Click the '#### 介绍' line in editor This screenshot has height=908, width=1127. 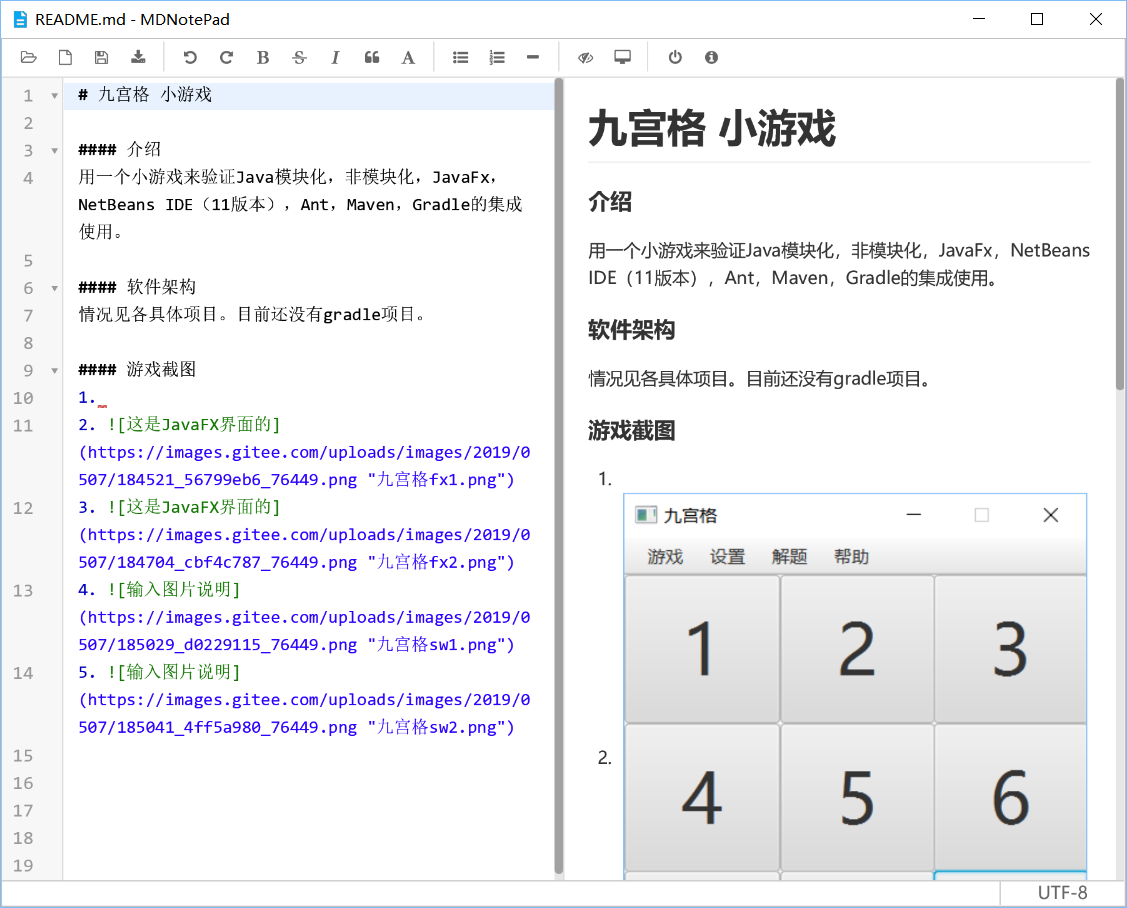coord(119,150)
